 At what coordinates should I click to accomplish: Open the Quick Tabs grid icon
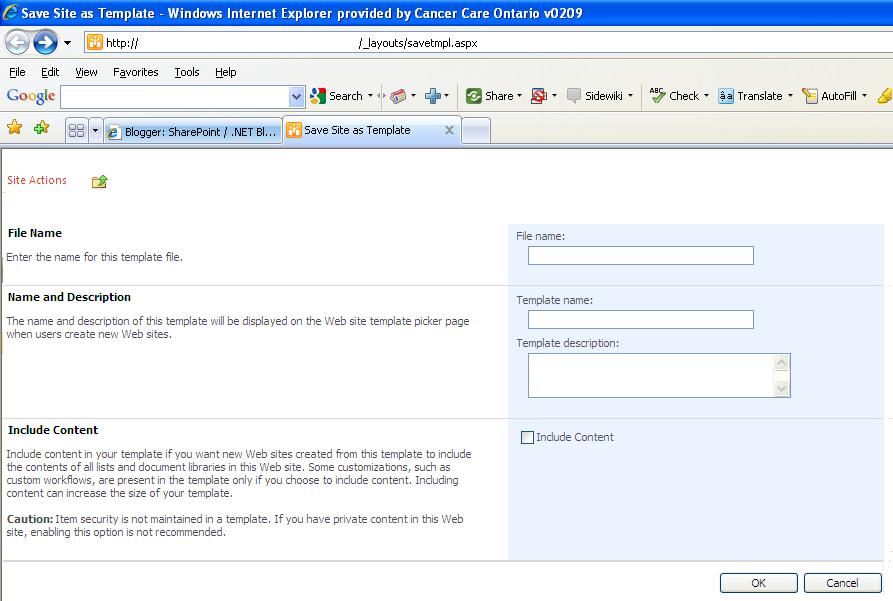(76, 131)
